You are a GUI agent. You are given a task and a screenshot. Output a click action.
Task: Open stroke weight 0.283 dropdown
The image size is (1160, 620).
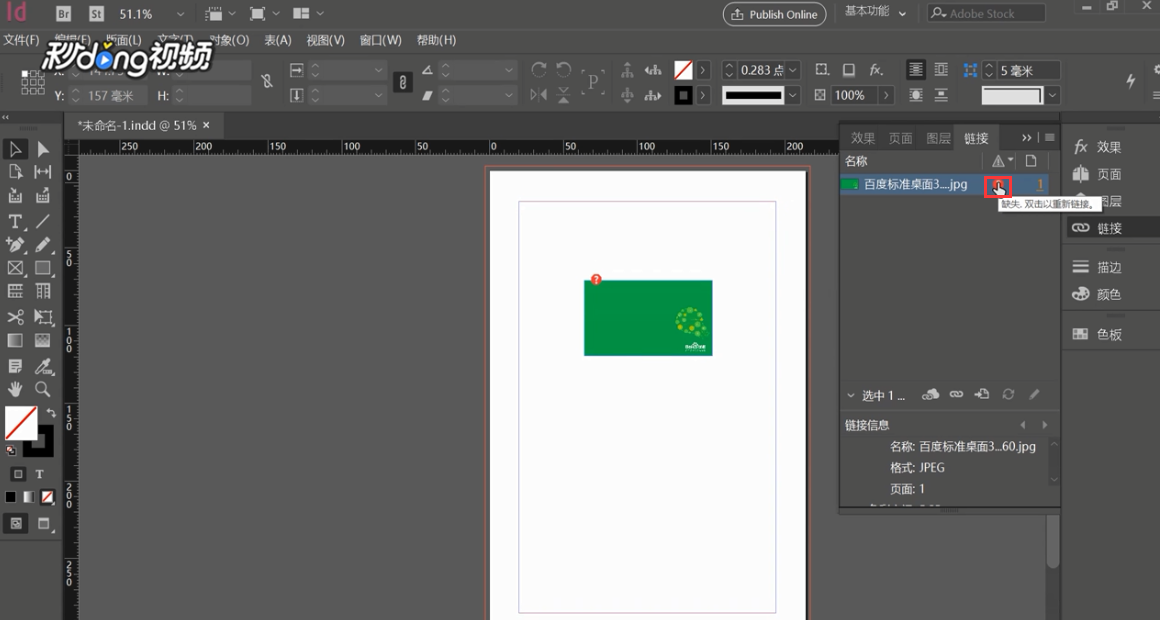[x=793, y=70]
